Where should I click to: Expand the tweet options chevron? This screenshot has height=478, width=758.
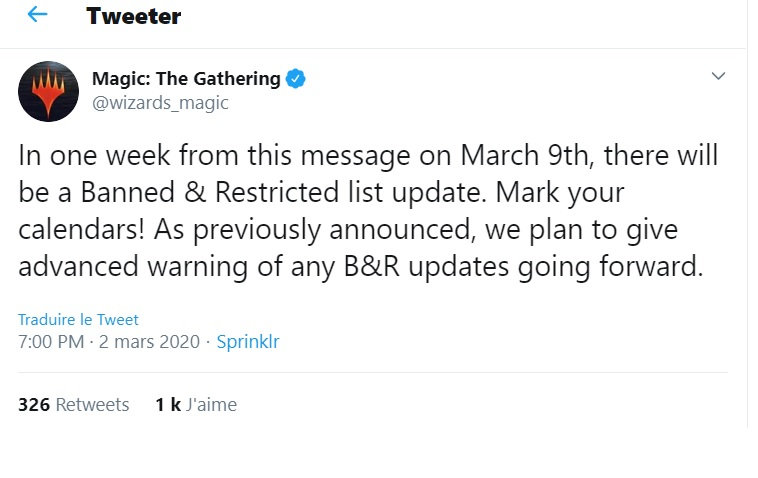tap(717, 77)
